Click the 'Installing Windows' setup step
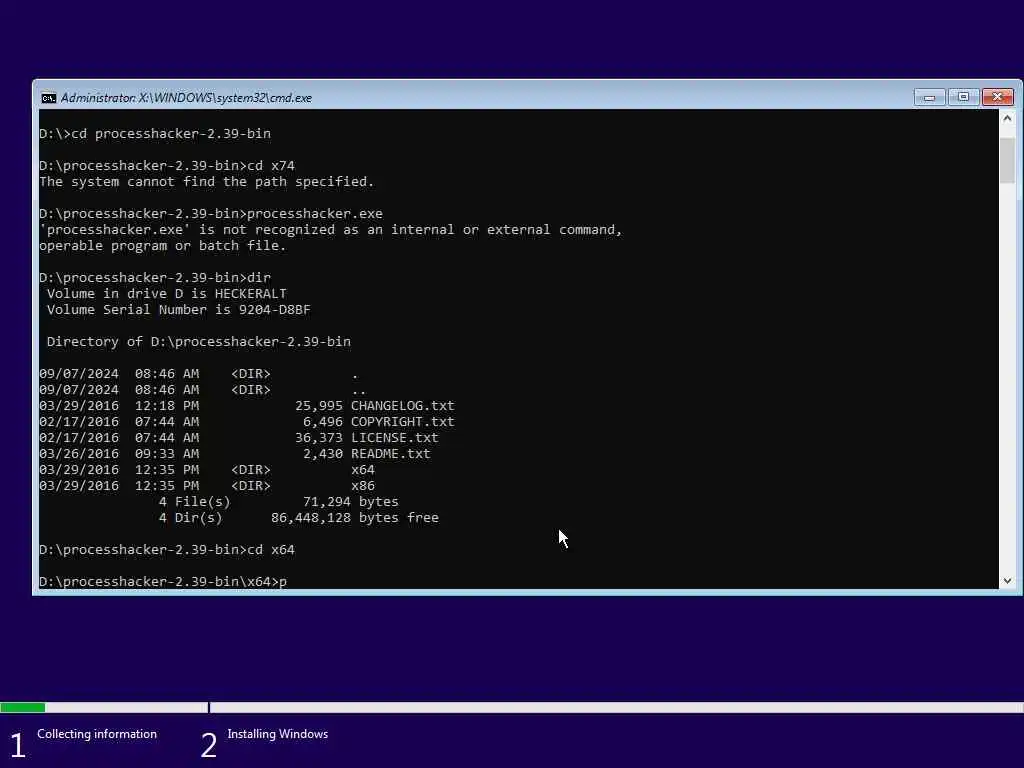This screenshot has width=1024, height=768. (278, 734)
